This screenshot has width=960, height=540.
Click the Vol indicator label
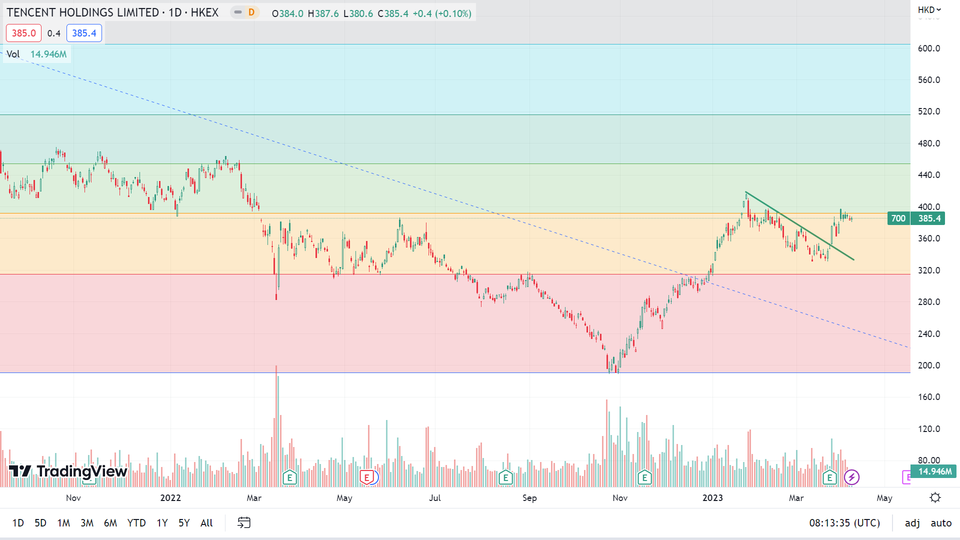[13, 54]
